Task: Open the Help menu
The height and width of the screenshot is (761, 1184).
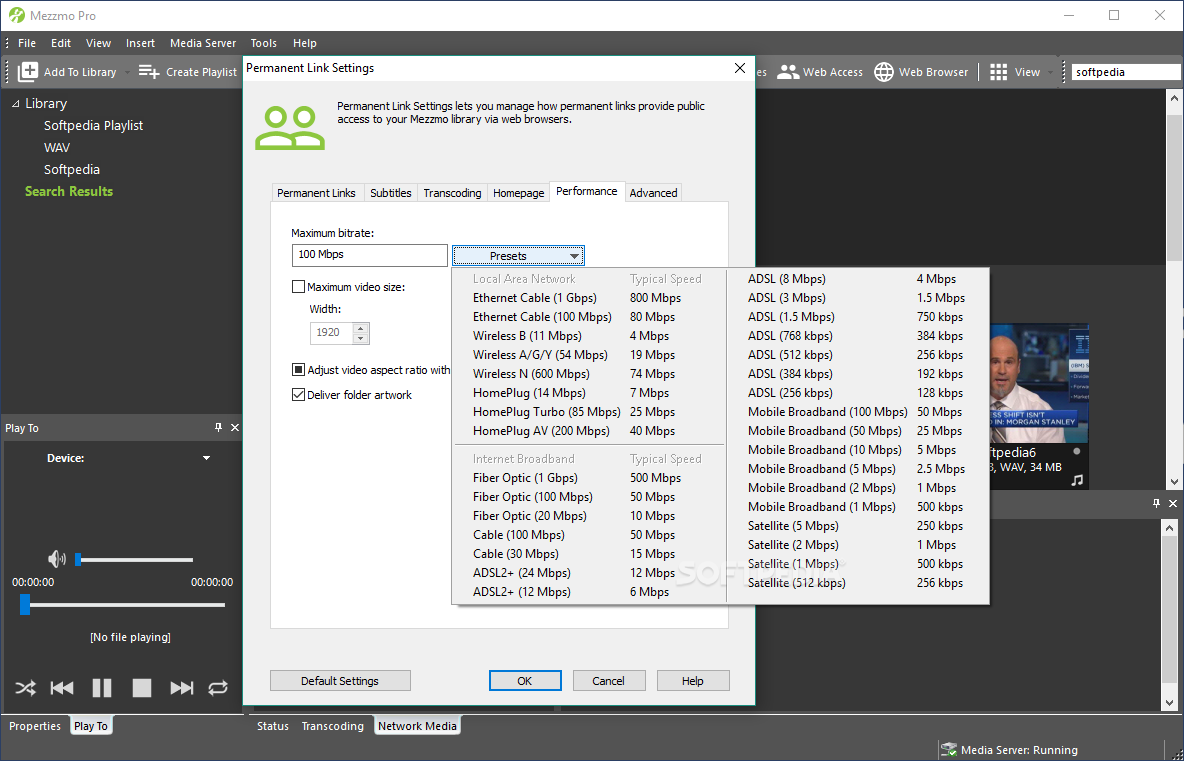Action: click(304, 43)
